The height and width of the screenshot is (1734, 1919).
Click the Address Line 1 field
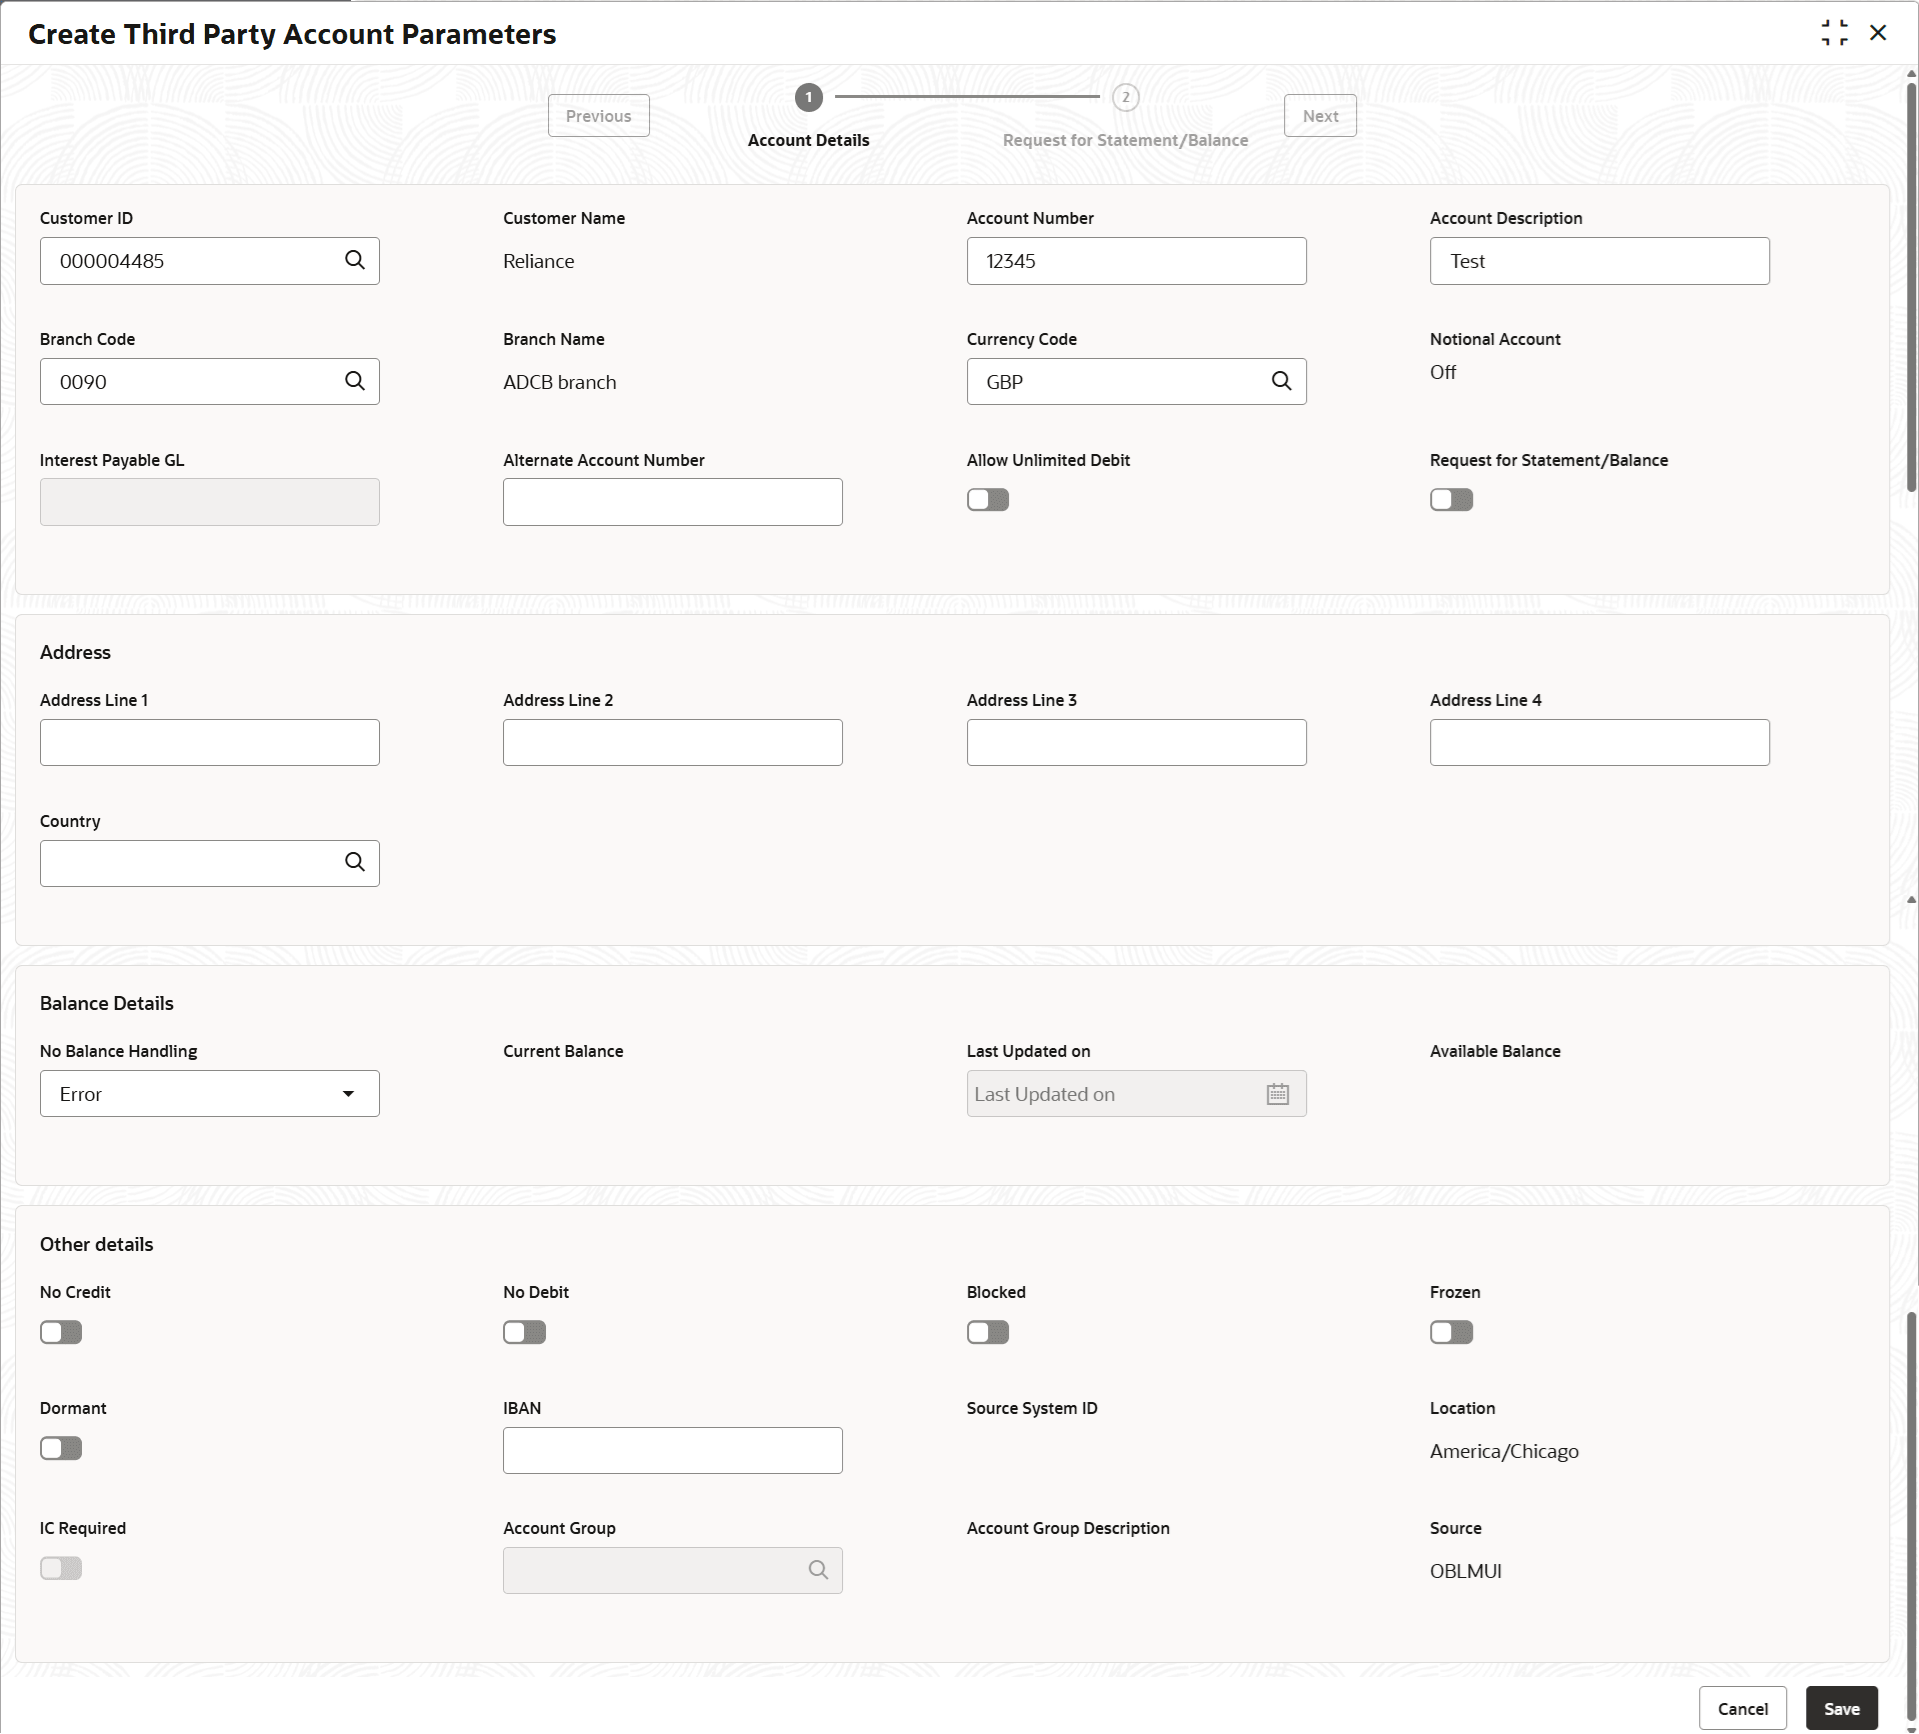coord(210,743)
